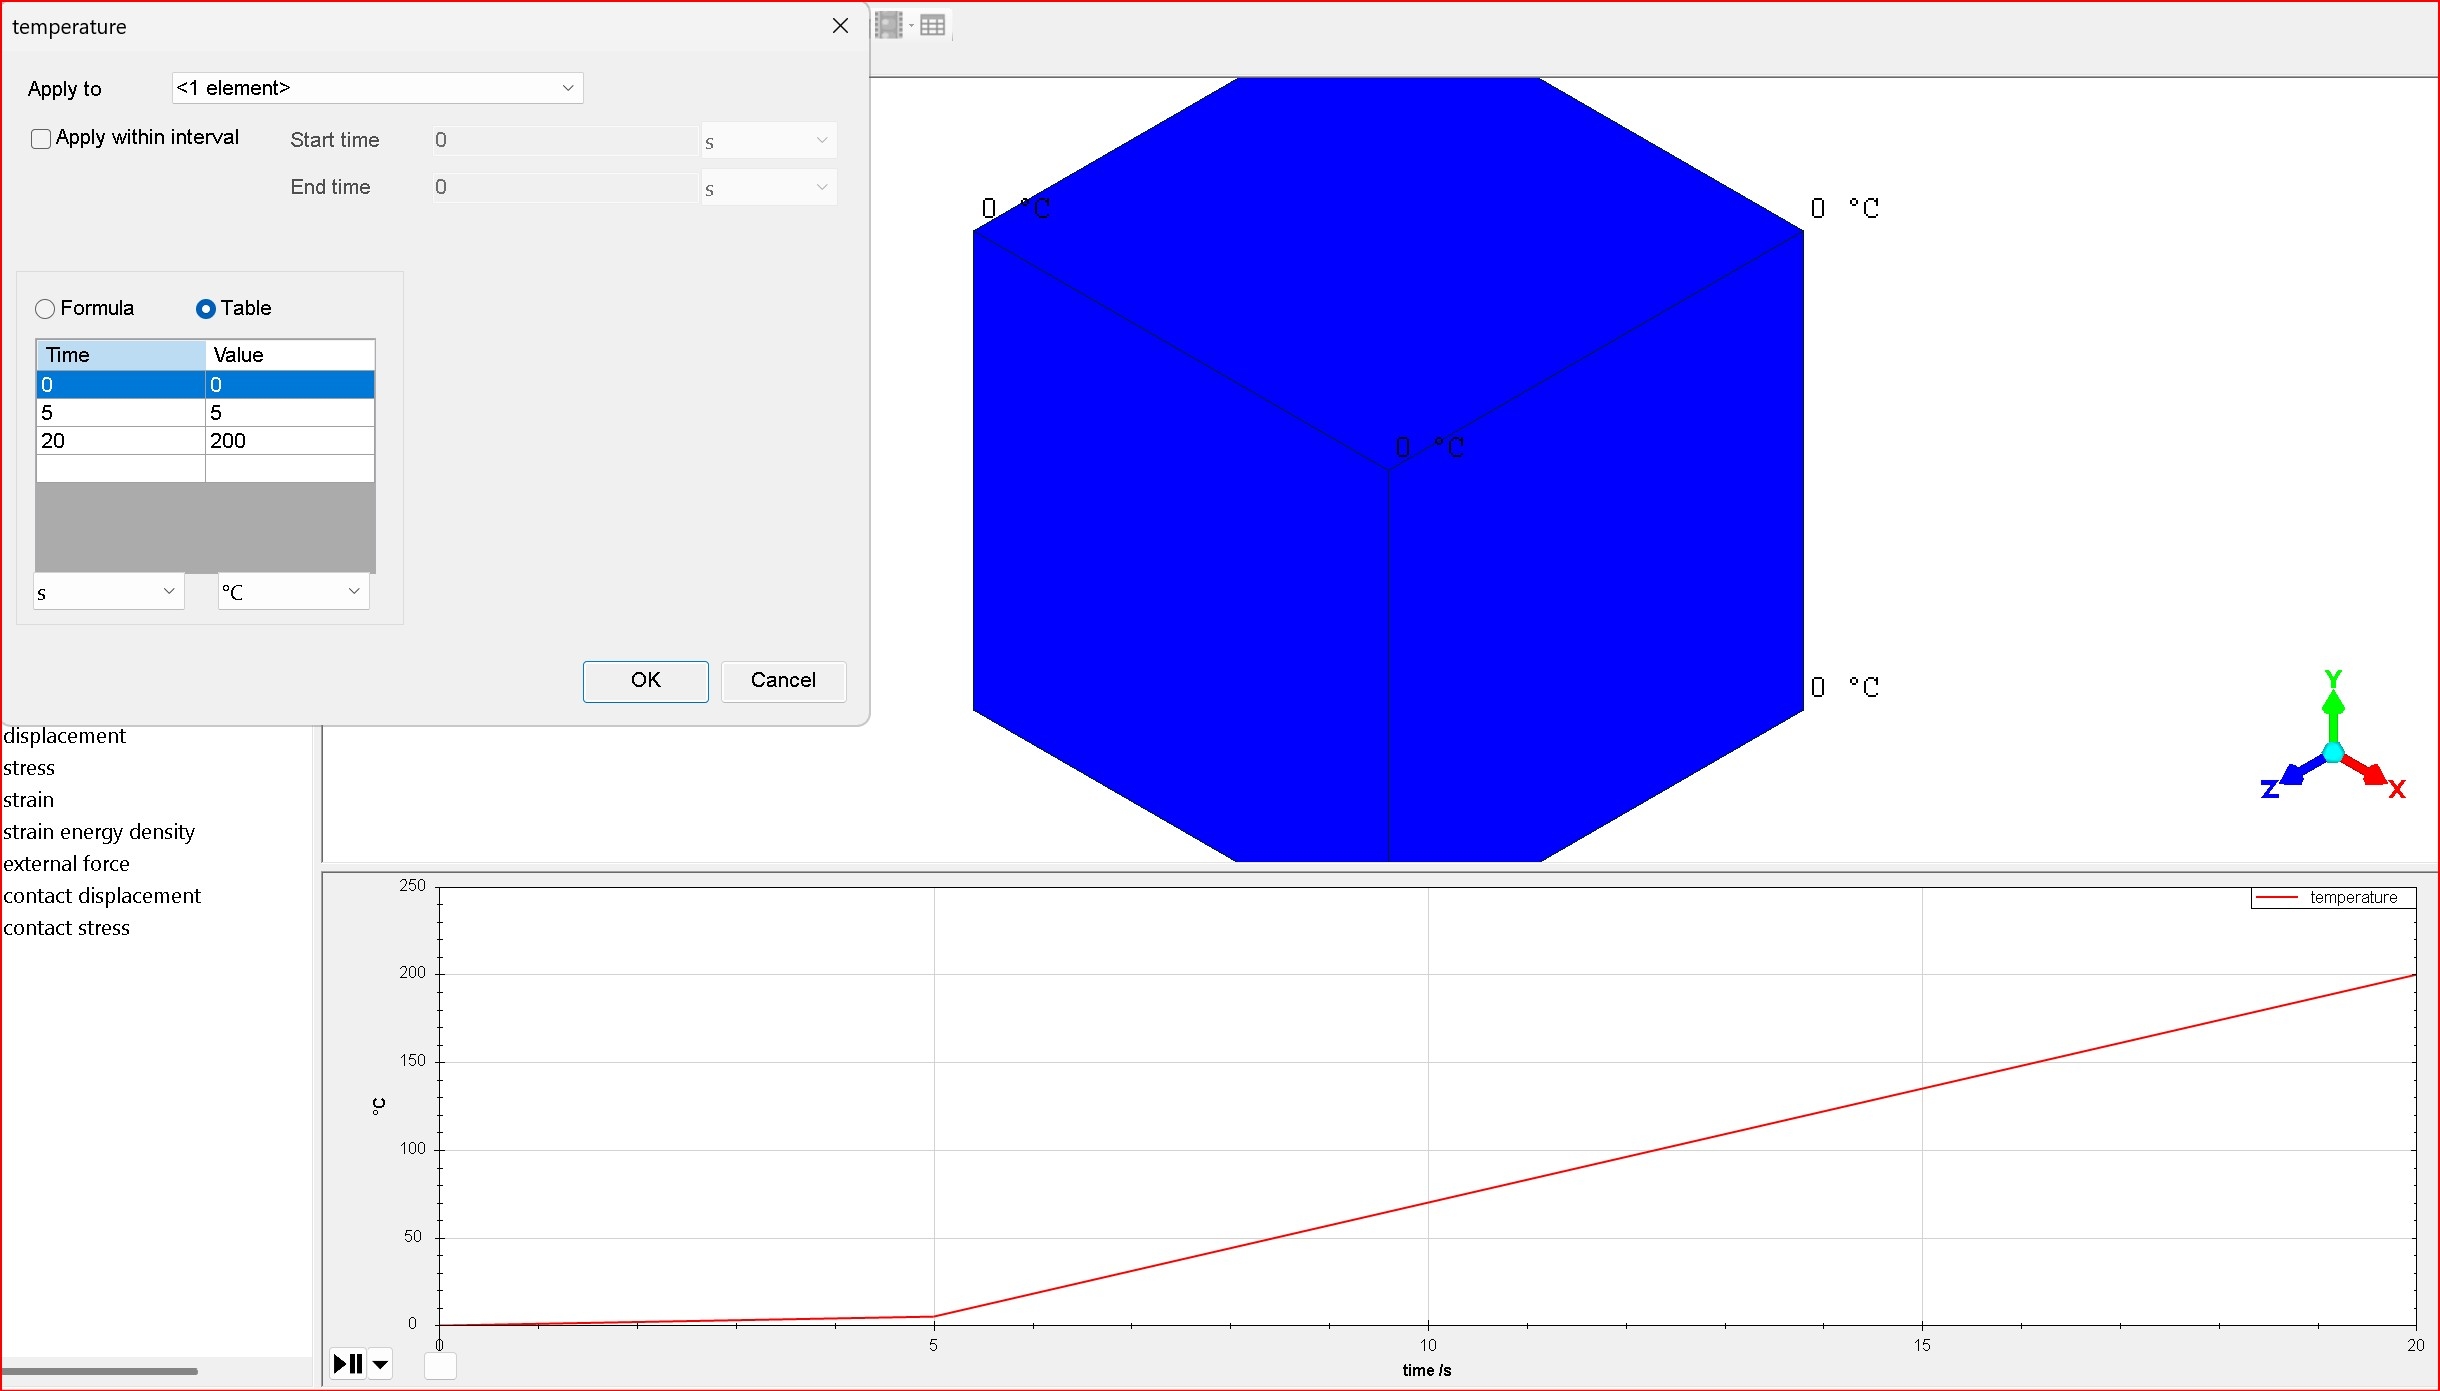
Task: Enable the Apply within interval checkbox
Action: 41,139
